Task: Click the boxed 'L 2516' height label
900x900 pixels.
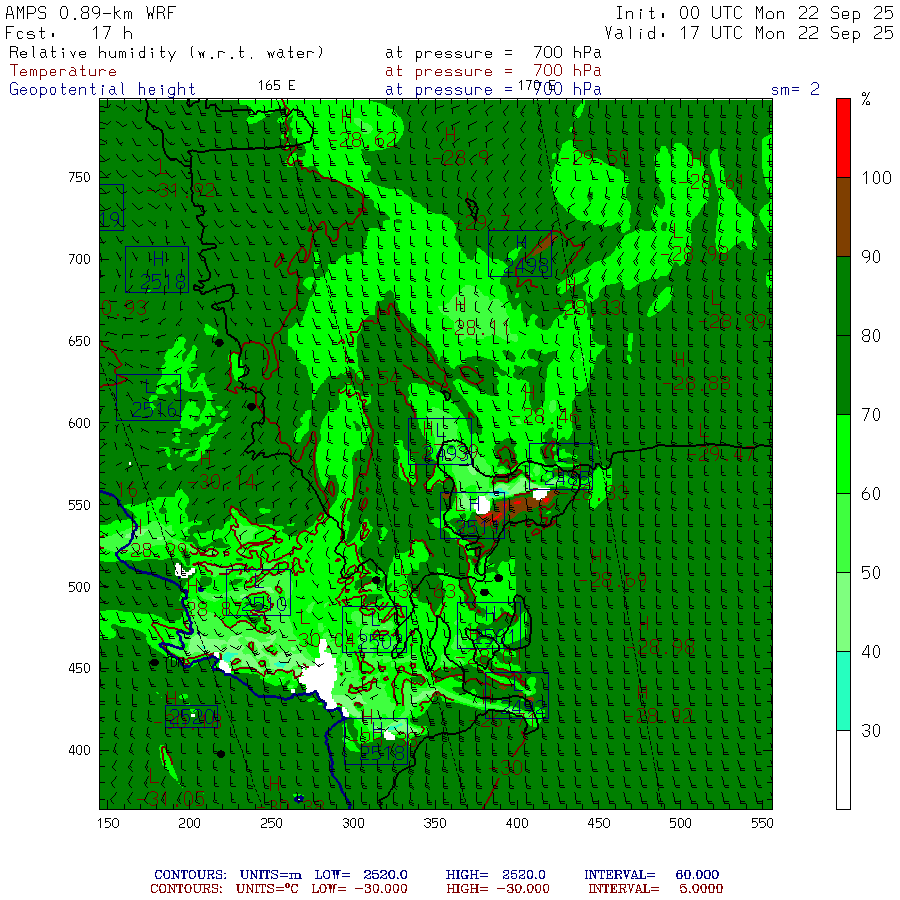Action: click(149, 397)
